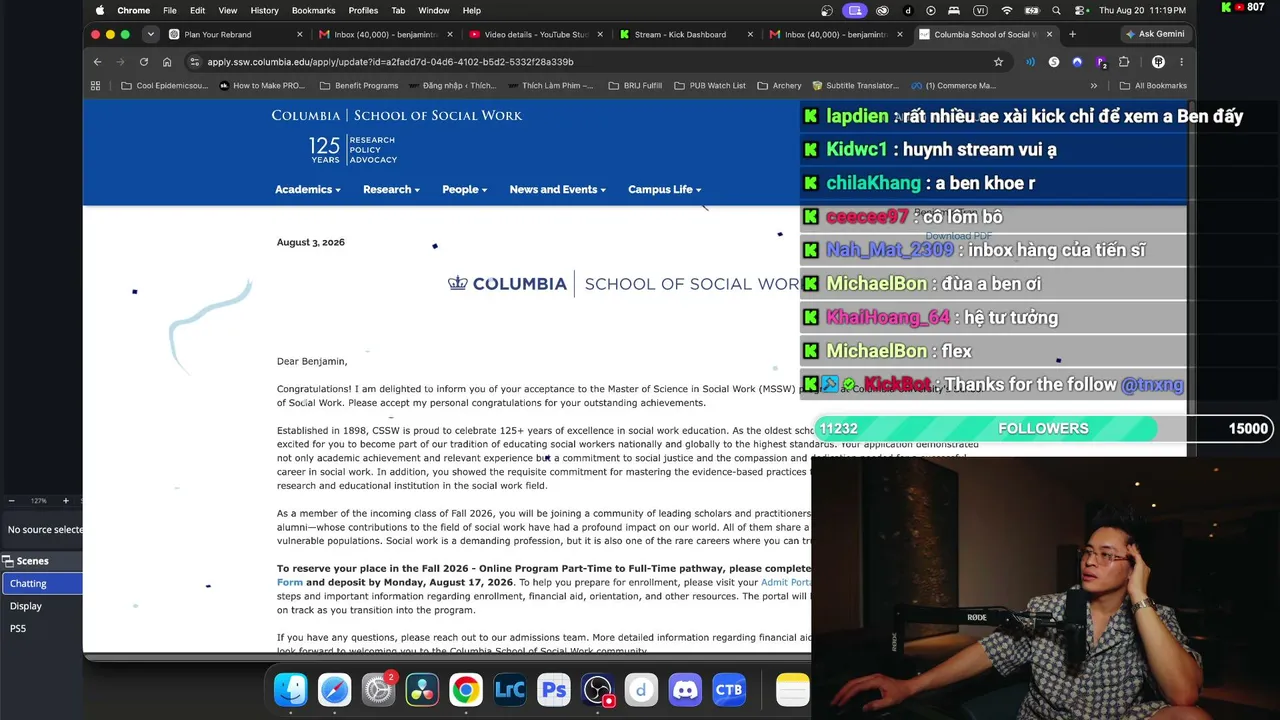Open Discord from the Dock
Image resolution: width=1280 pixels, height=720 pixels.
click(x=685, y=690)
